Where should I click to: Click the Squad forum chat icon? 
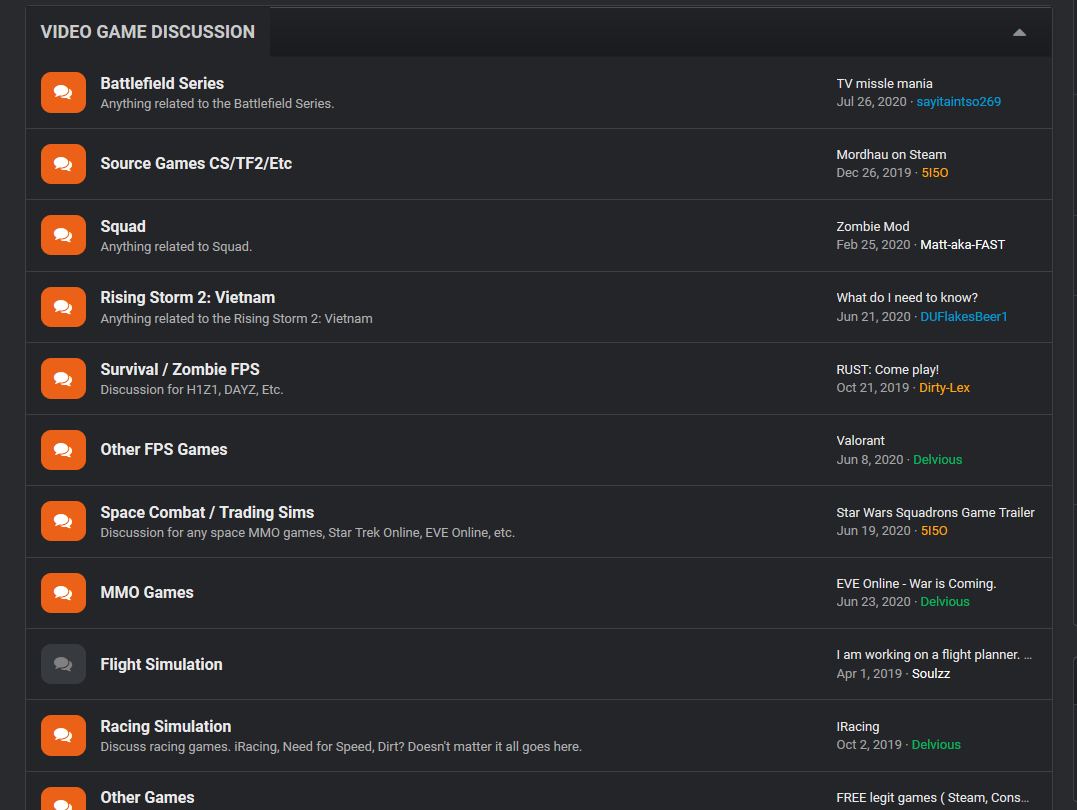(x=63, y=235)
